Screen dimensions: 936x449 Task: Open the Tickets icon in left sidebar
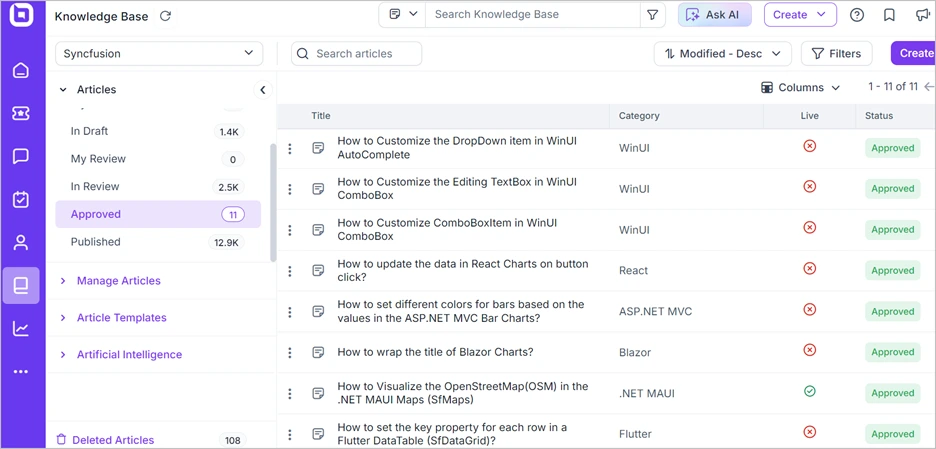[x=21, y=113]
